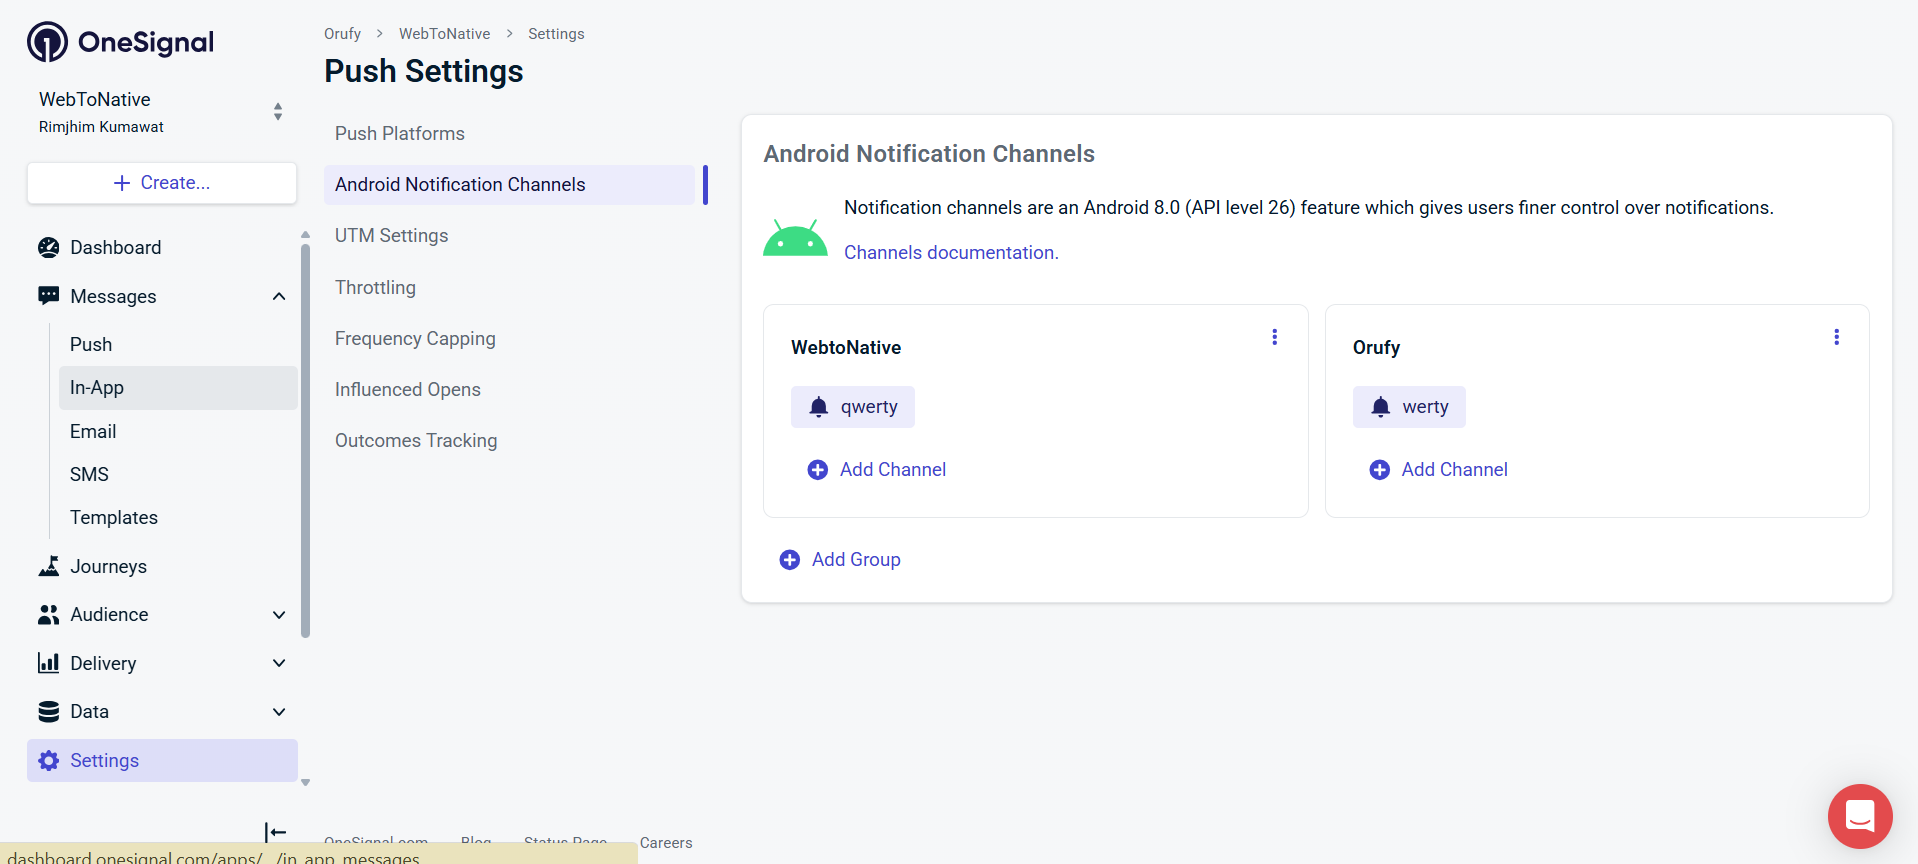Click the Add Group button
1918x864 pixels.
coord(840,559)
